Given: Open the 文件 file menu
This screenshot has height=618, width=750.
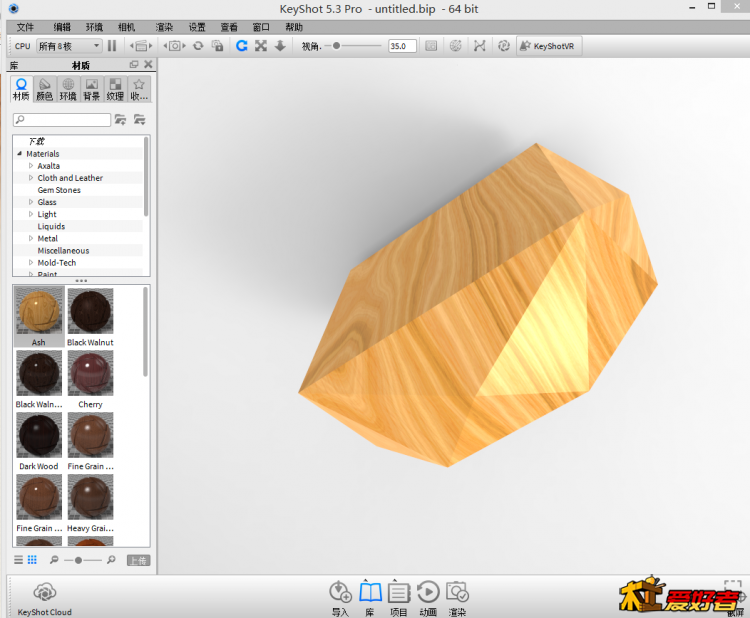Looking at the screenshot, I should click(x=25, y=27).
